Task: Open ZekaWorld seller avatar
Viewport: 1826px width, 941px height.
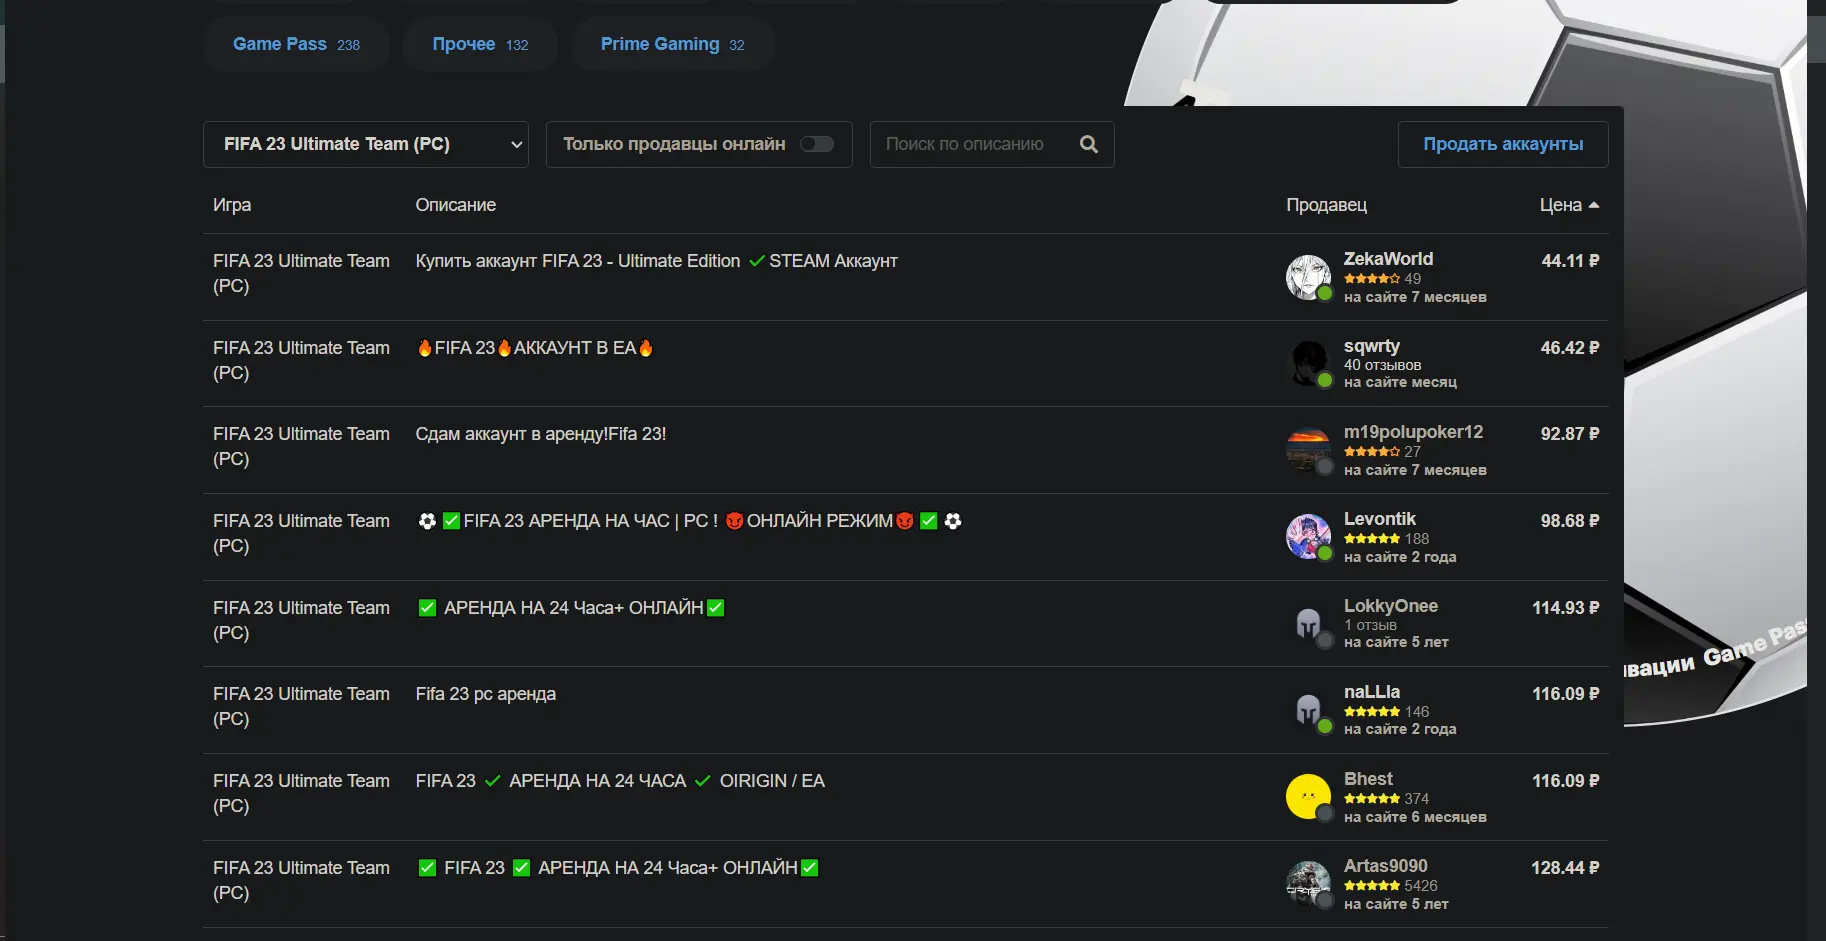Action: [x=1308, y=277]
